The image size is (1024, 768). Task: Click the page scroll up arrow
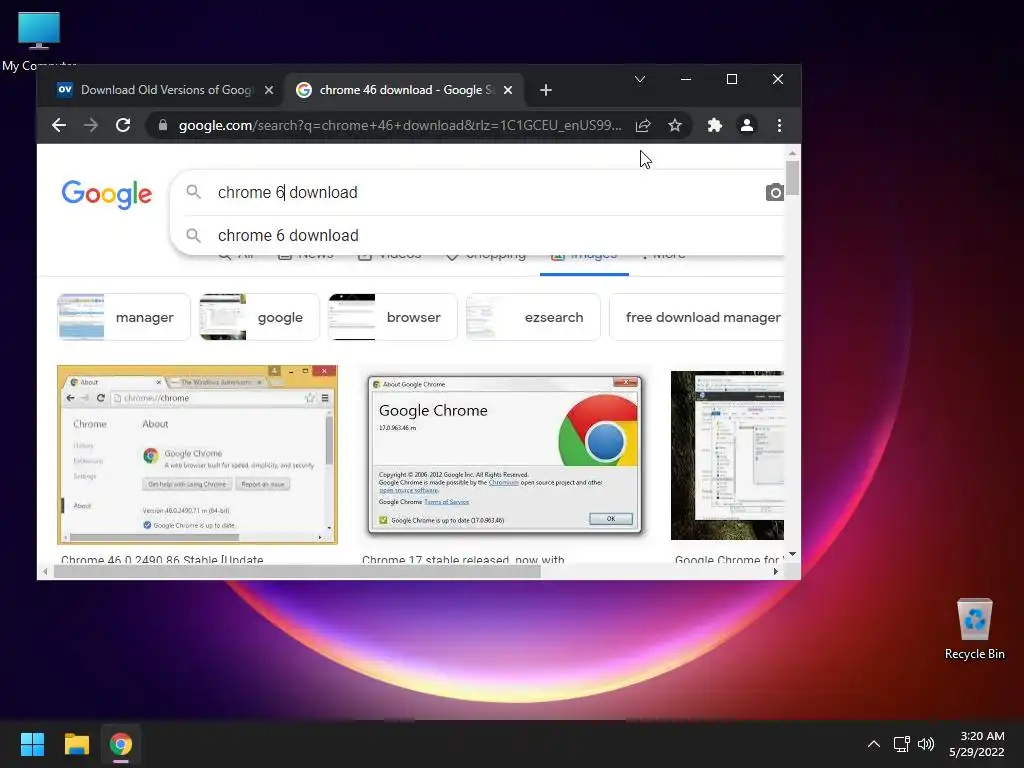click(x=792, y=153)
